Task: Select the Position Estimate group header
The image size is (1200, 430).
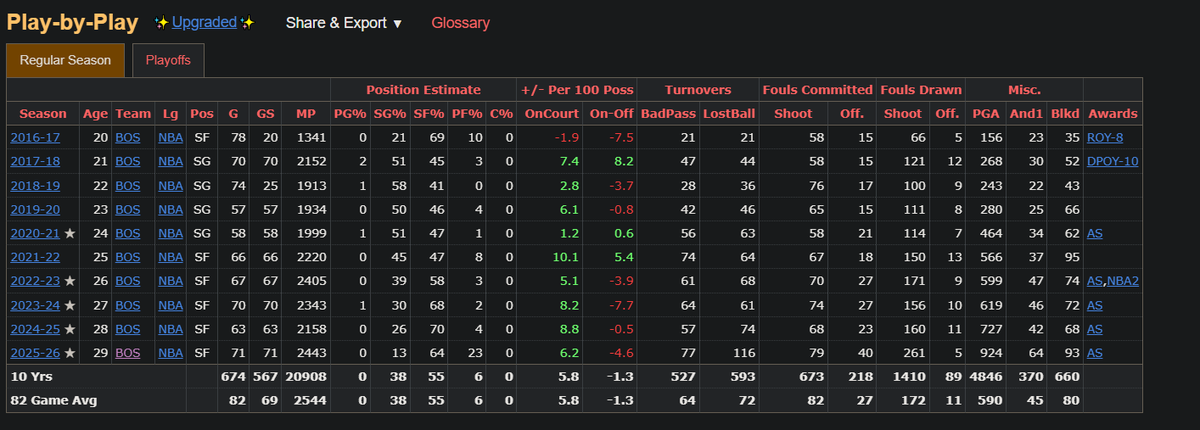Action: coord(423,89)
